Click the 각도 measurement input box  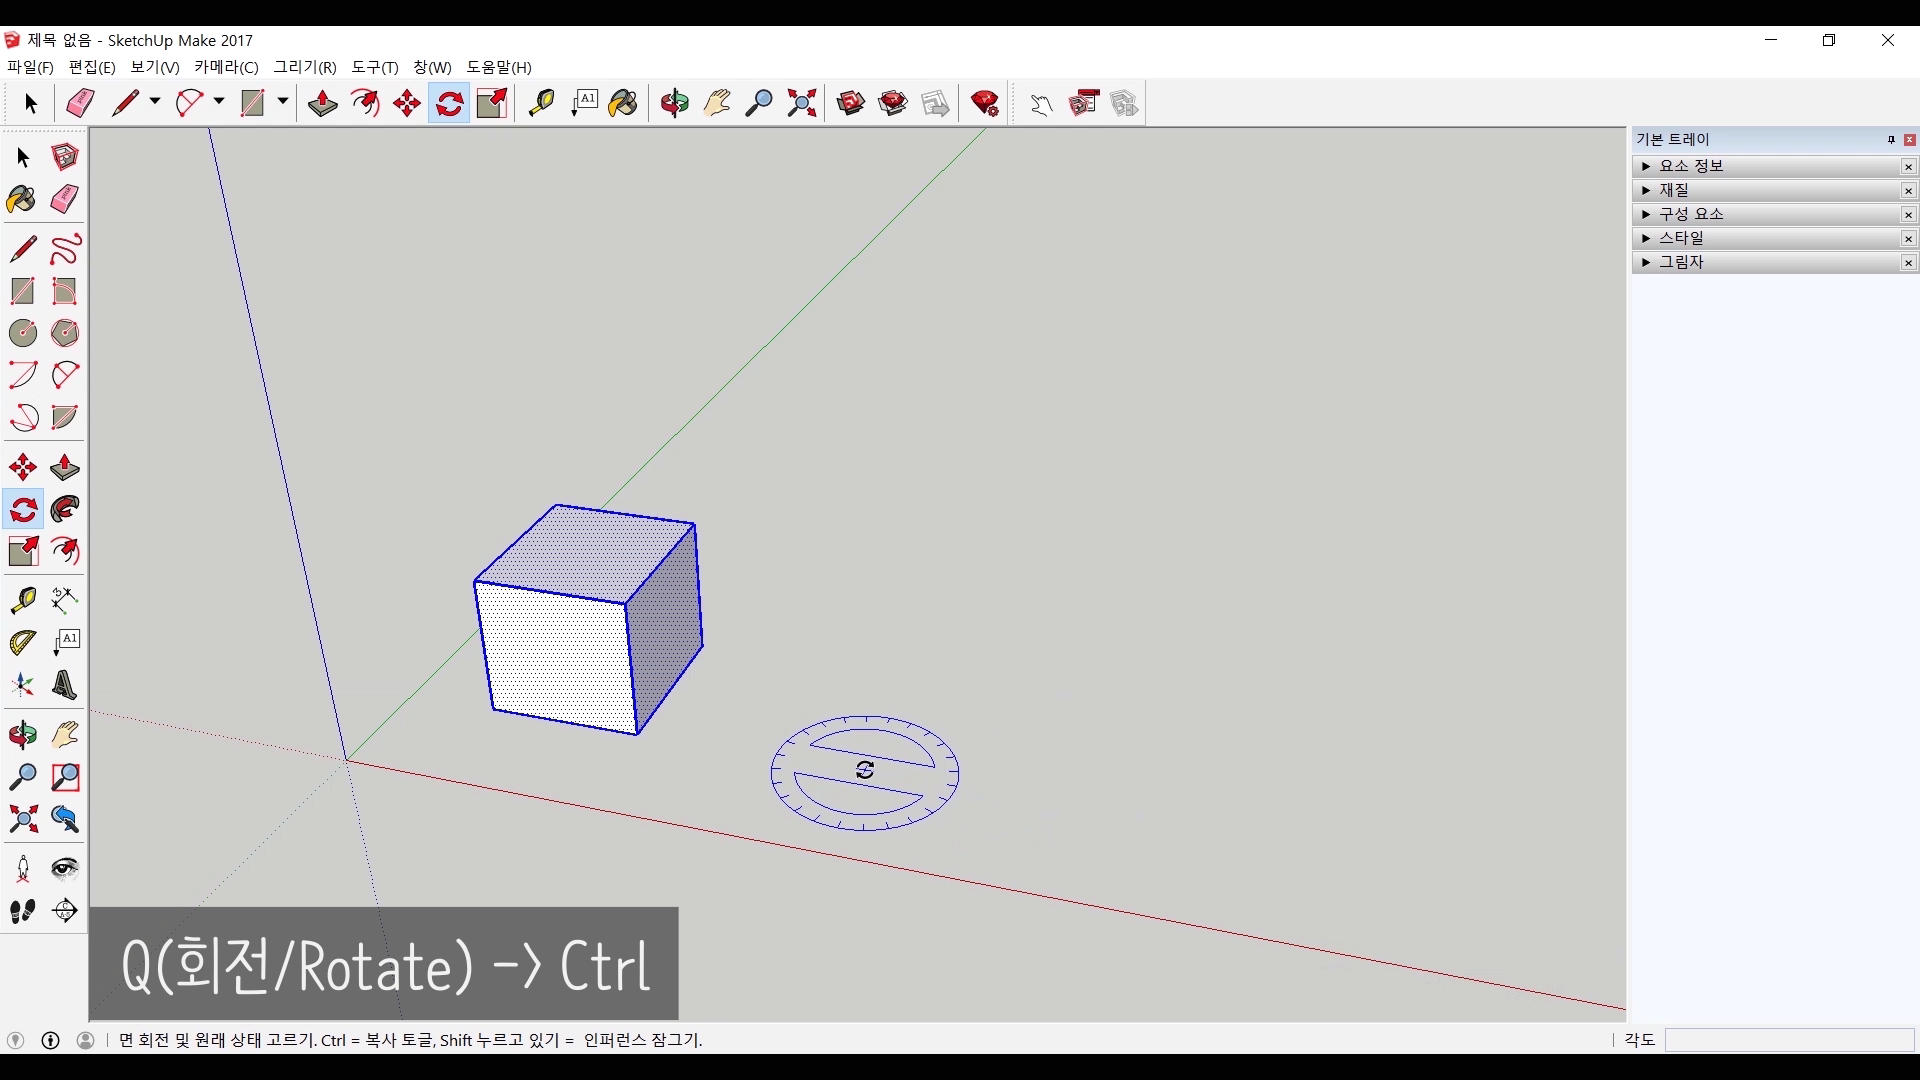[x=1789, y=1040]
